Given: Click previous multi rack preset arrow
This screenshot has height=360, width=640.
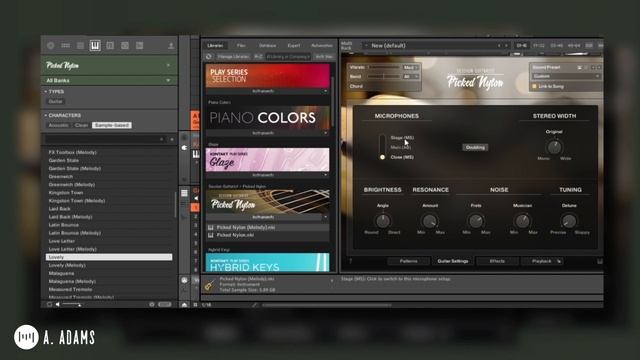Looking at the screenshot, I should pos(499,46).
